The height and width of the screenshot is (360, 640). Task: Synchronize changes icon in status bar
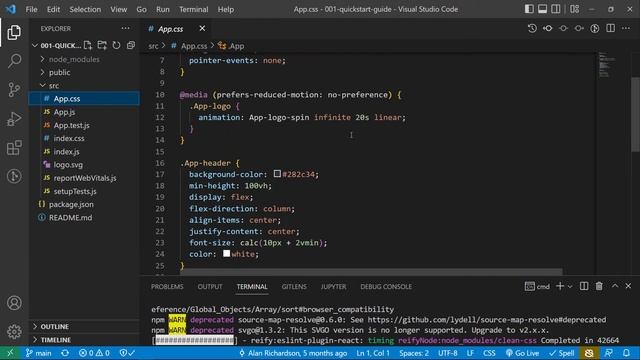(x=65, y=353)
